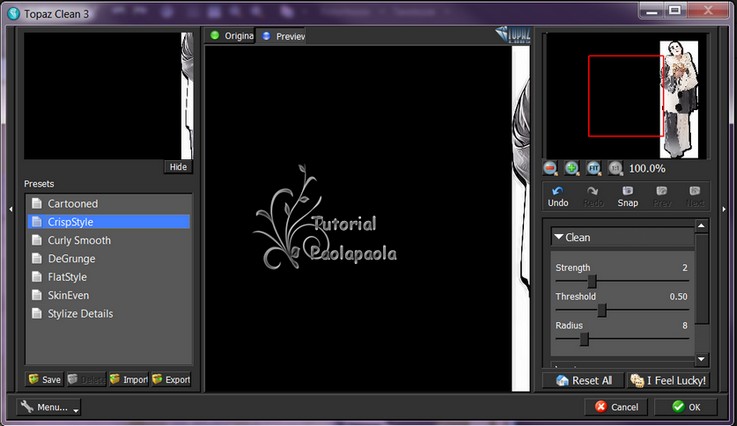Open the Menu... dropdown
Screen dimensions: 737x426
click(48, 407)
